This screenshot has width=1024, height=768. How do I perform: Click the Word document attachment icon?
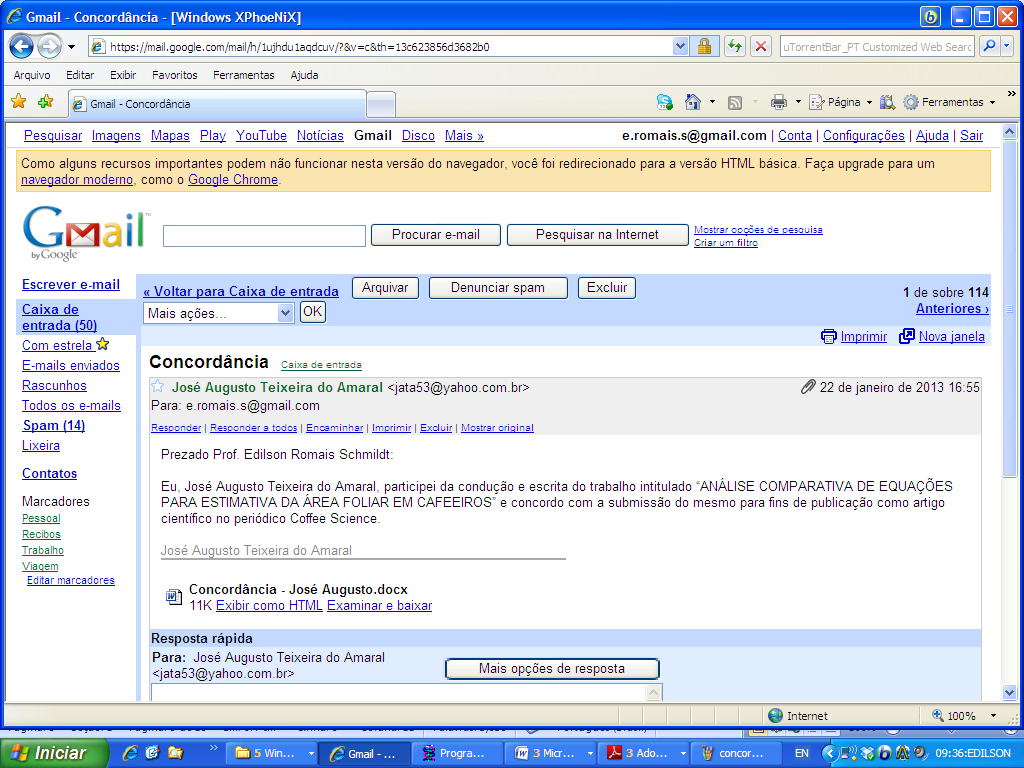(174, 597)
